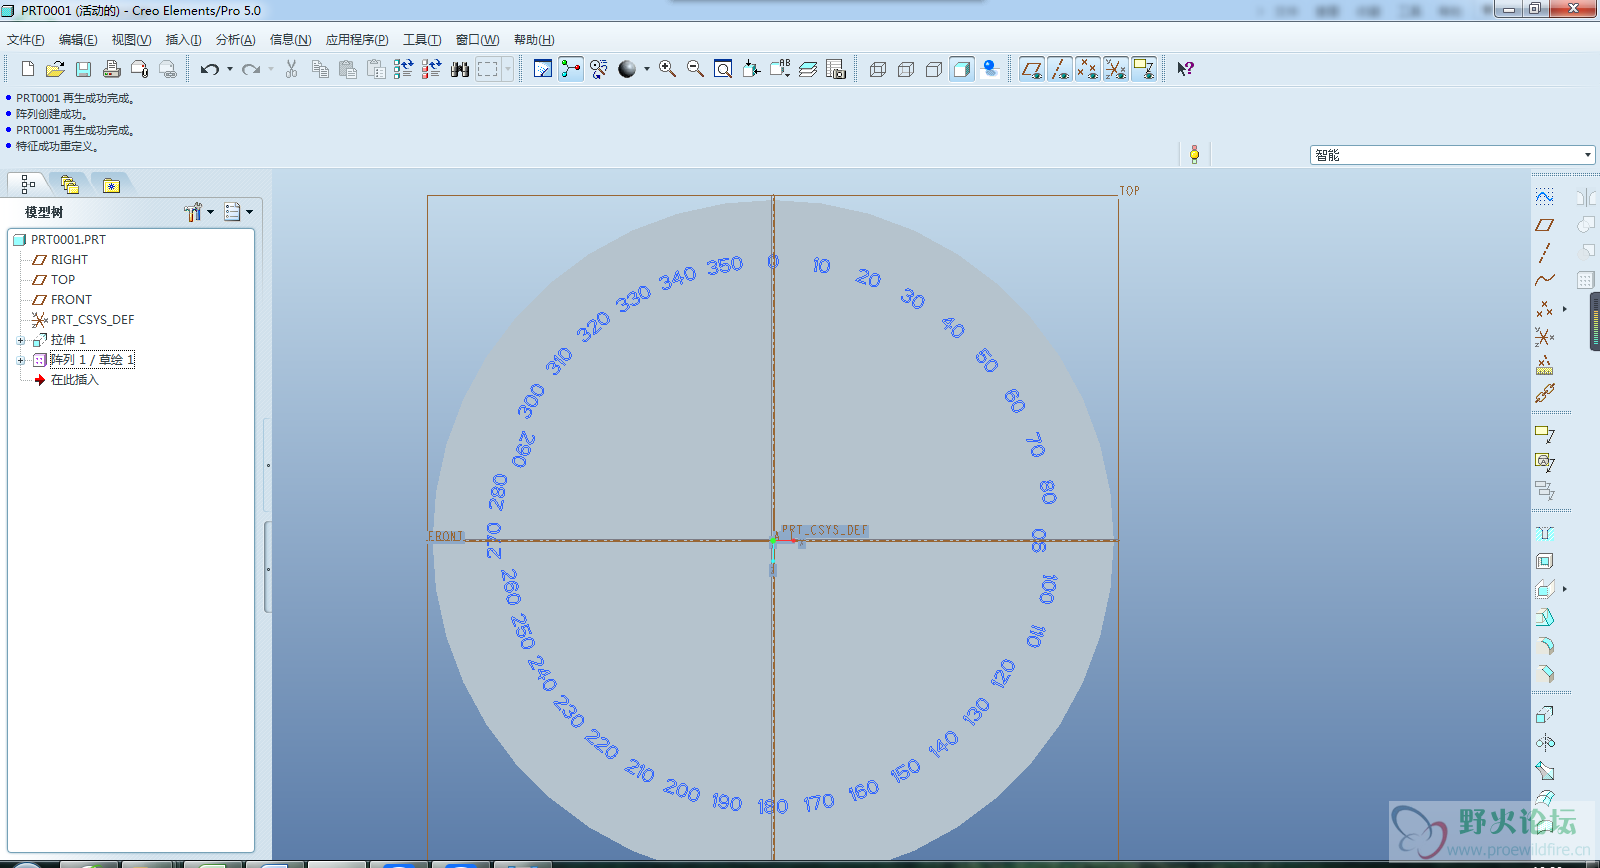Switch to the model tree tab
The width and height of the screenshot is (1600, 868).
click(x=28, y=184)
